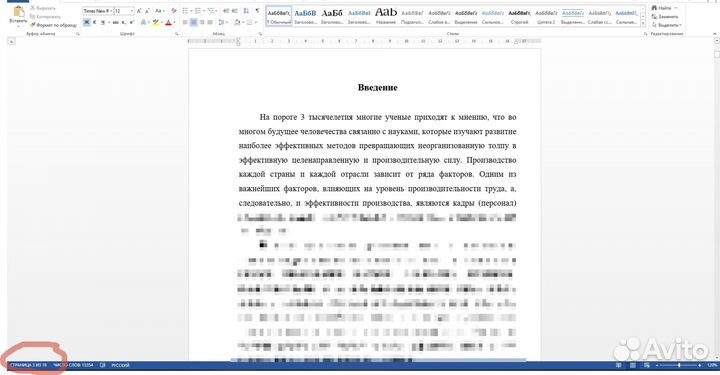This screenshot has width=720, height=375.
Task: Clear all formatting with the eraser icon
Action: pos(174,11)
